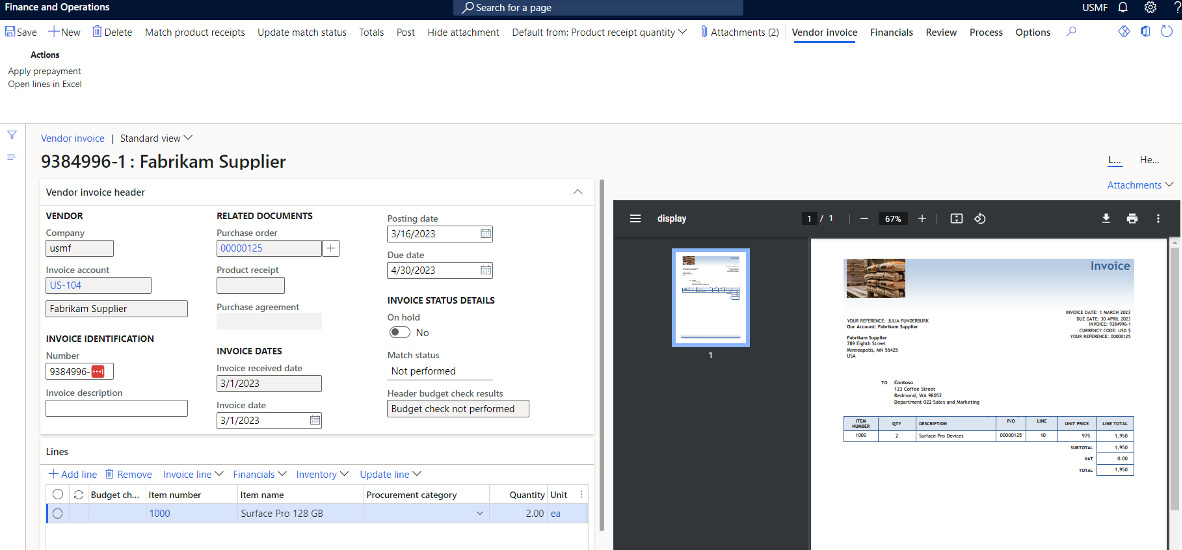The height and width of the screenshot is (550, 1182).
Task: Open the settings gear
Action: tap(1150, 8)
